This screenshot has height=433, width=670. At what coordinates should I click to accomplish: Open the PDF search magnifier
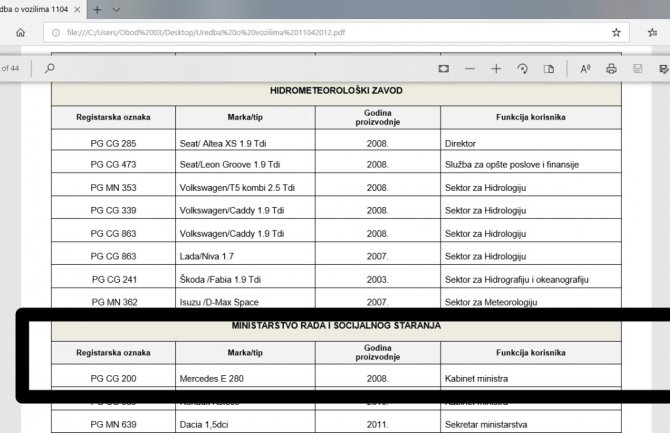click(x=50, y=68)
